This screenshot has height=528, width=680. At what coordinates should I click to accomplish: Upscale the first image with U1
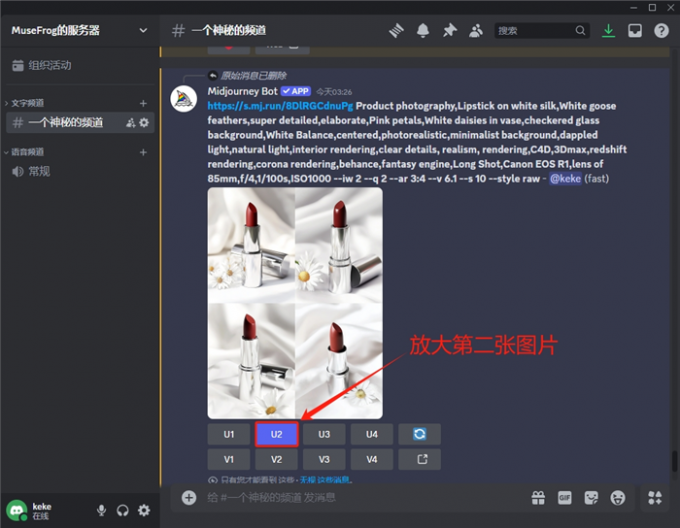[229, 434]
